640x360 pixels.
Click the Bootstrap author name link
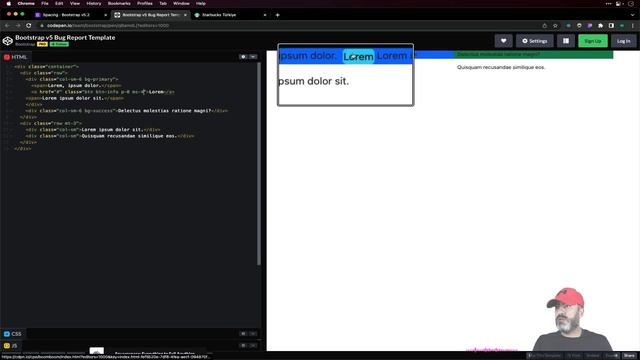(x=25, y=44)
